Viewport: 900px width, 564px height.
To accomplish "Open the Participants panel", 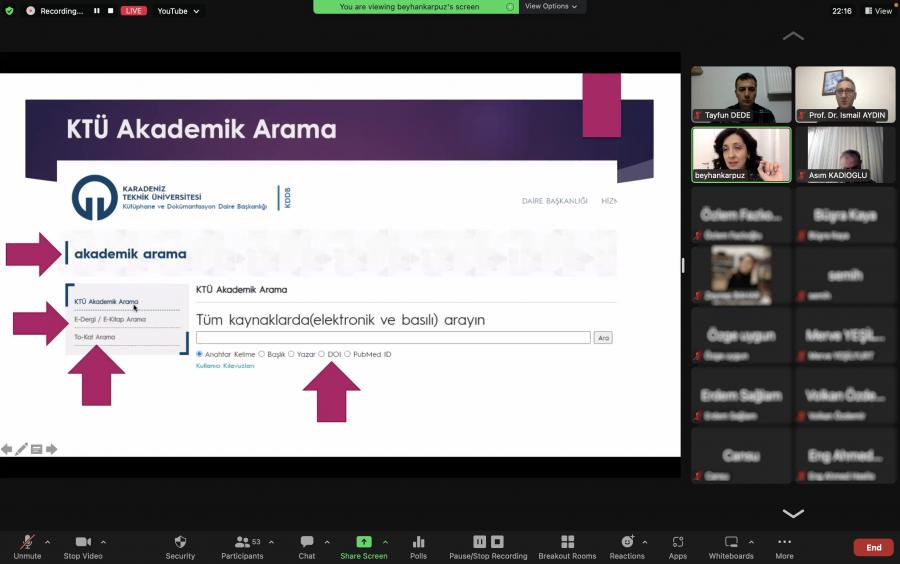I will [x=242, y=547].
